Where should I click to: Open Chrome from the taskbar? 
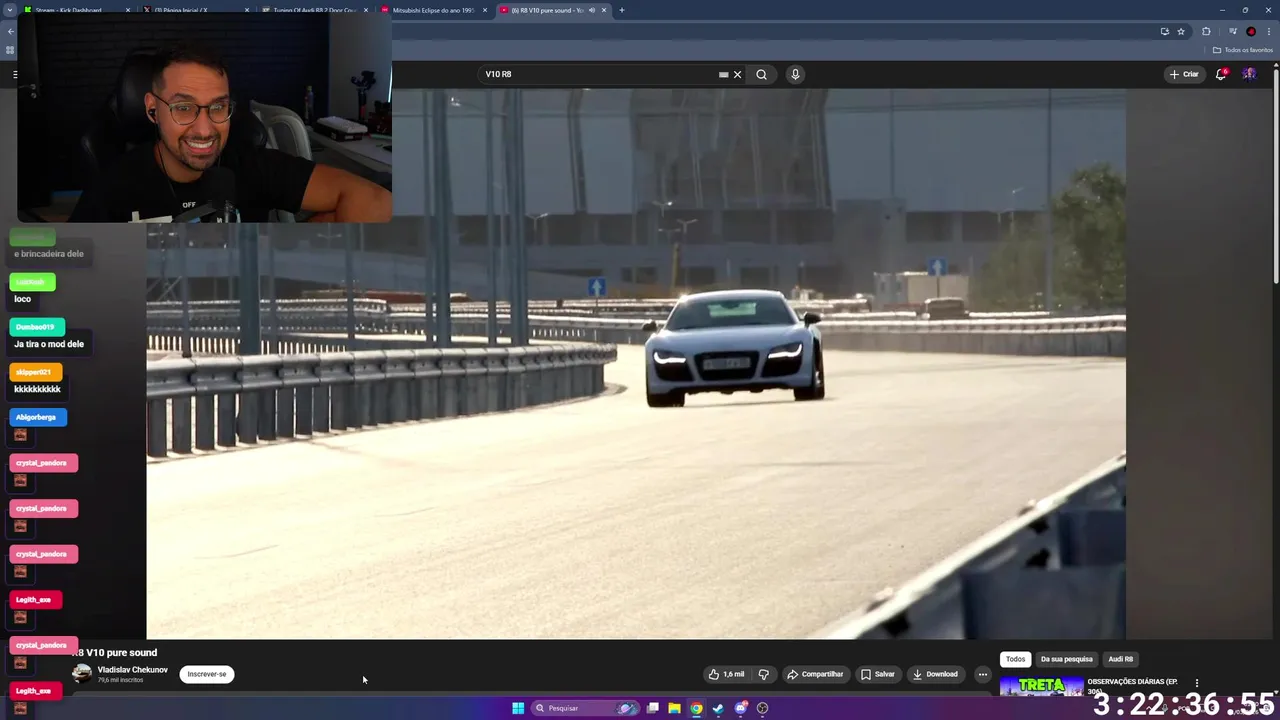(x=696, y=708)
